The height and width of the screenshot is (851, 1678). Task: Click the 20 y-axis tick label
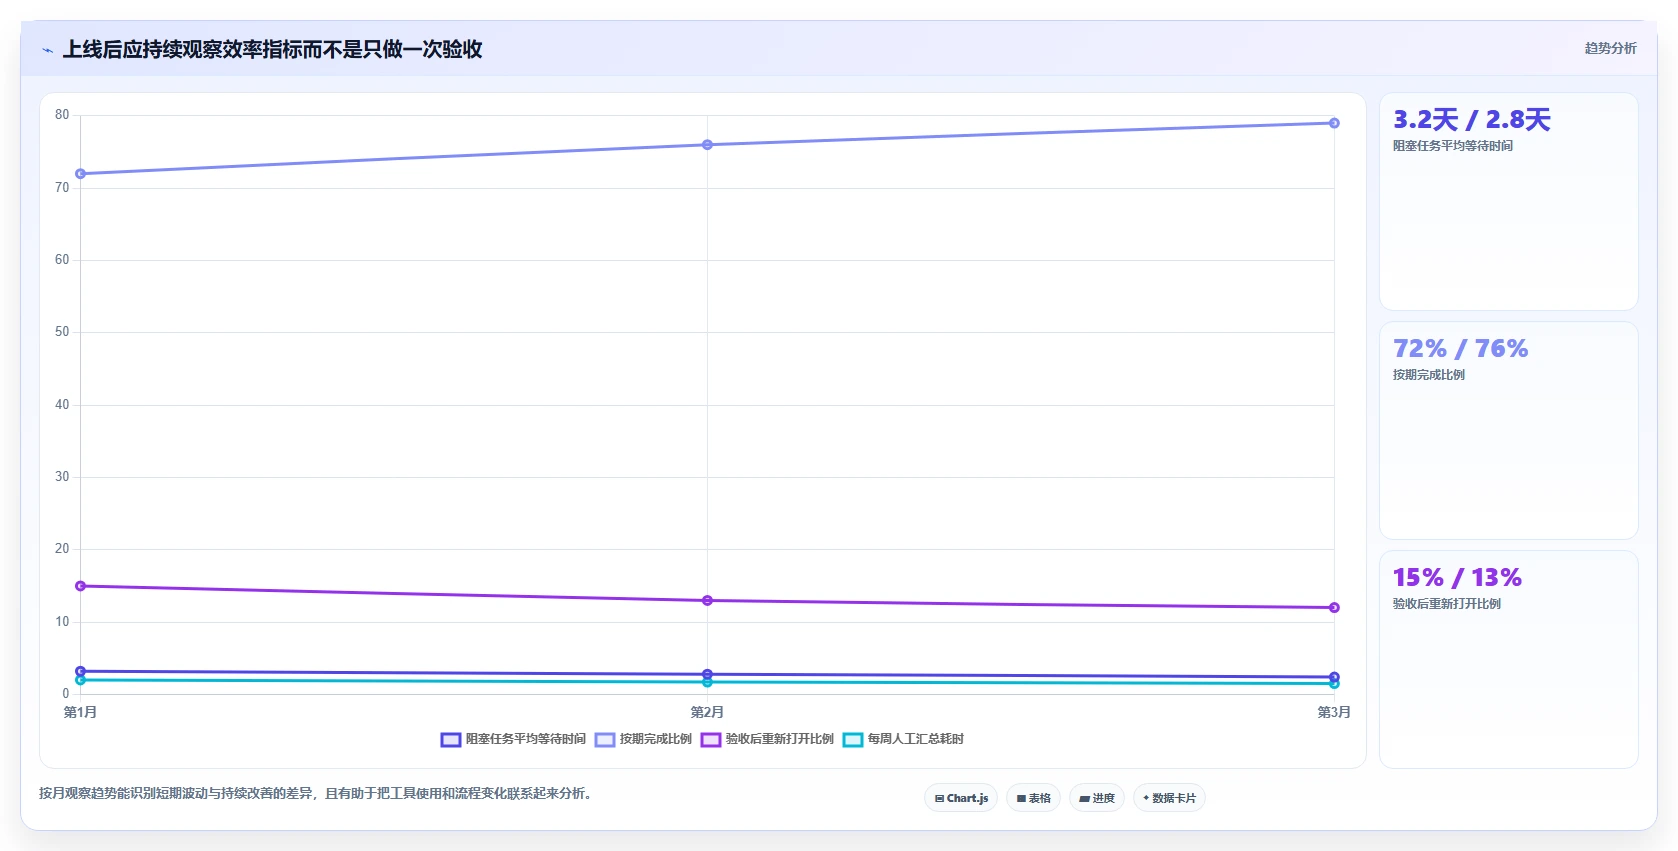[x=62, y=549]
